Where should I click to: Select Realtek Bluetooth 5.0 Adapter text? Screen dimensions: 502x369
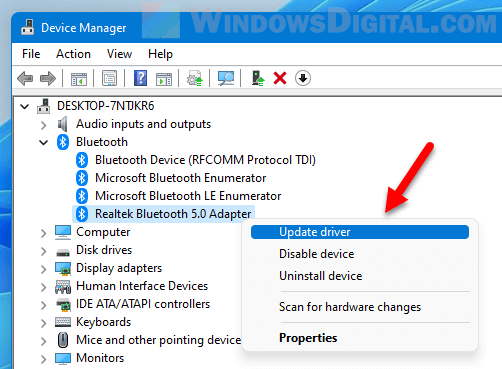[x=173, y=214]
